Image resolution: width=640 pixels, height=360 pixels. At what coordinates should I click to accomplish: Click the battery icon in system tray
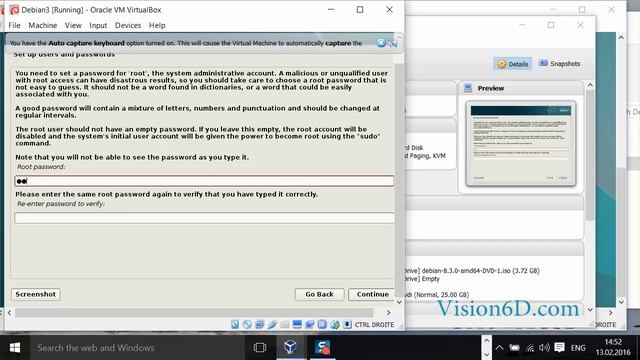tap(514, 348)
